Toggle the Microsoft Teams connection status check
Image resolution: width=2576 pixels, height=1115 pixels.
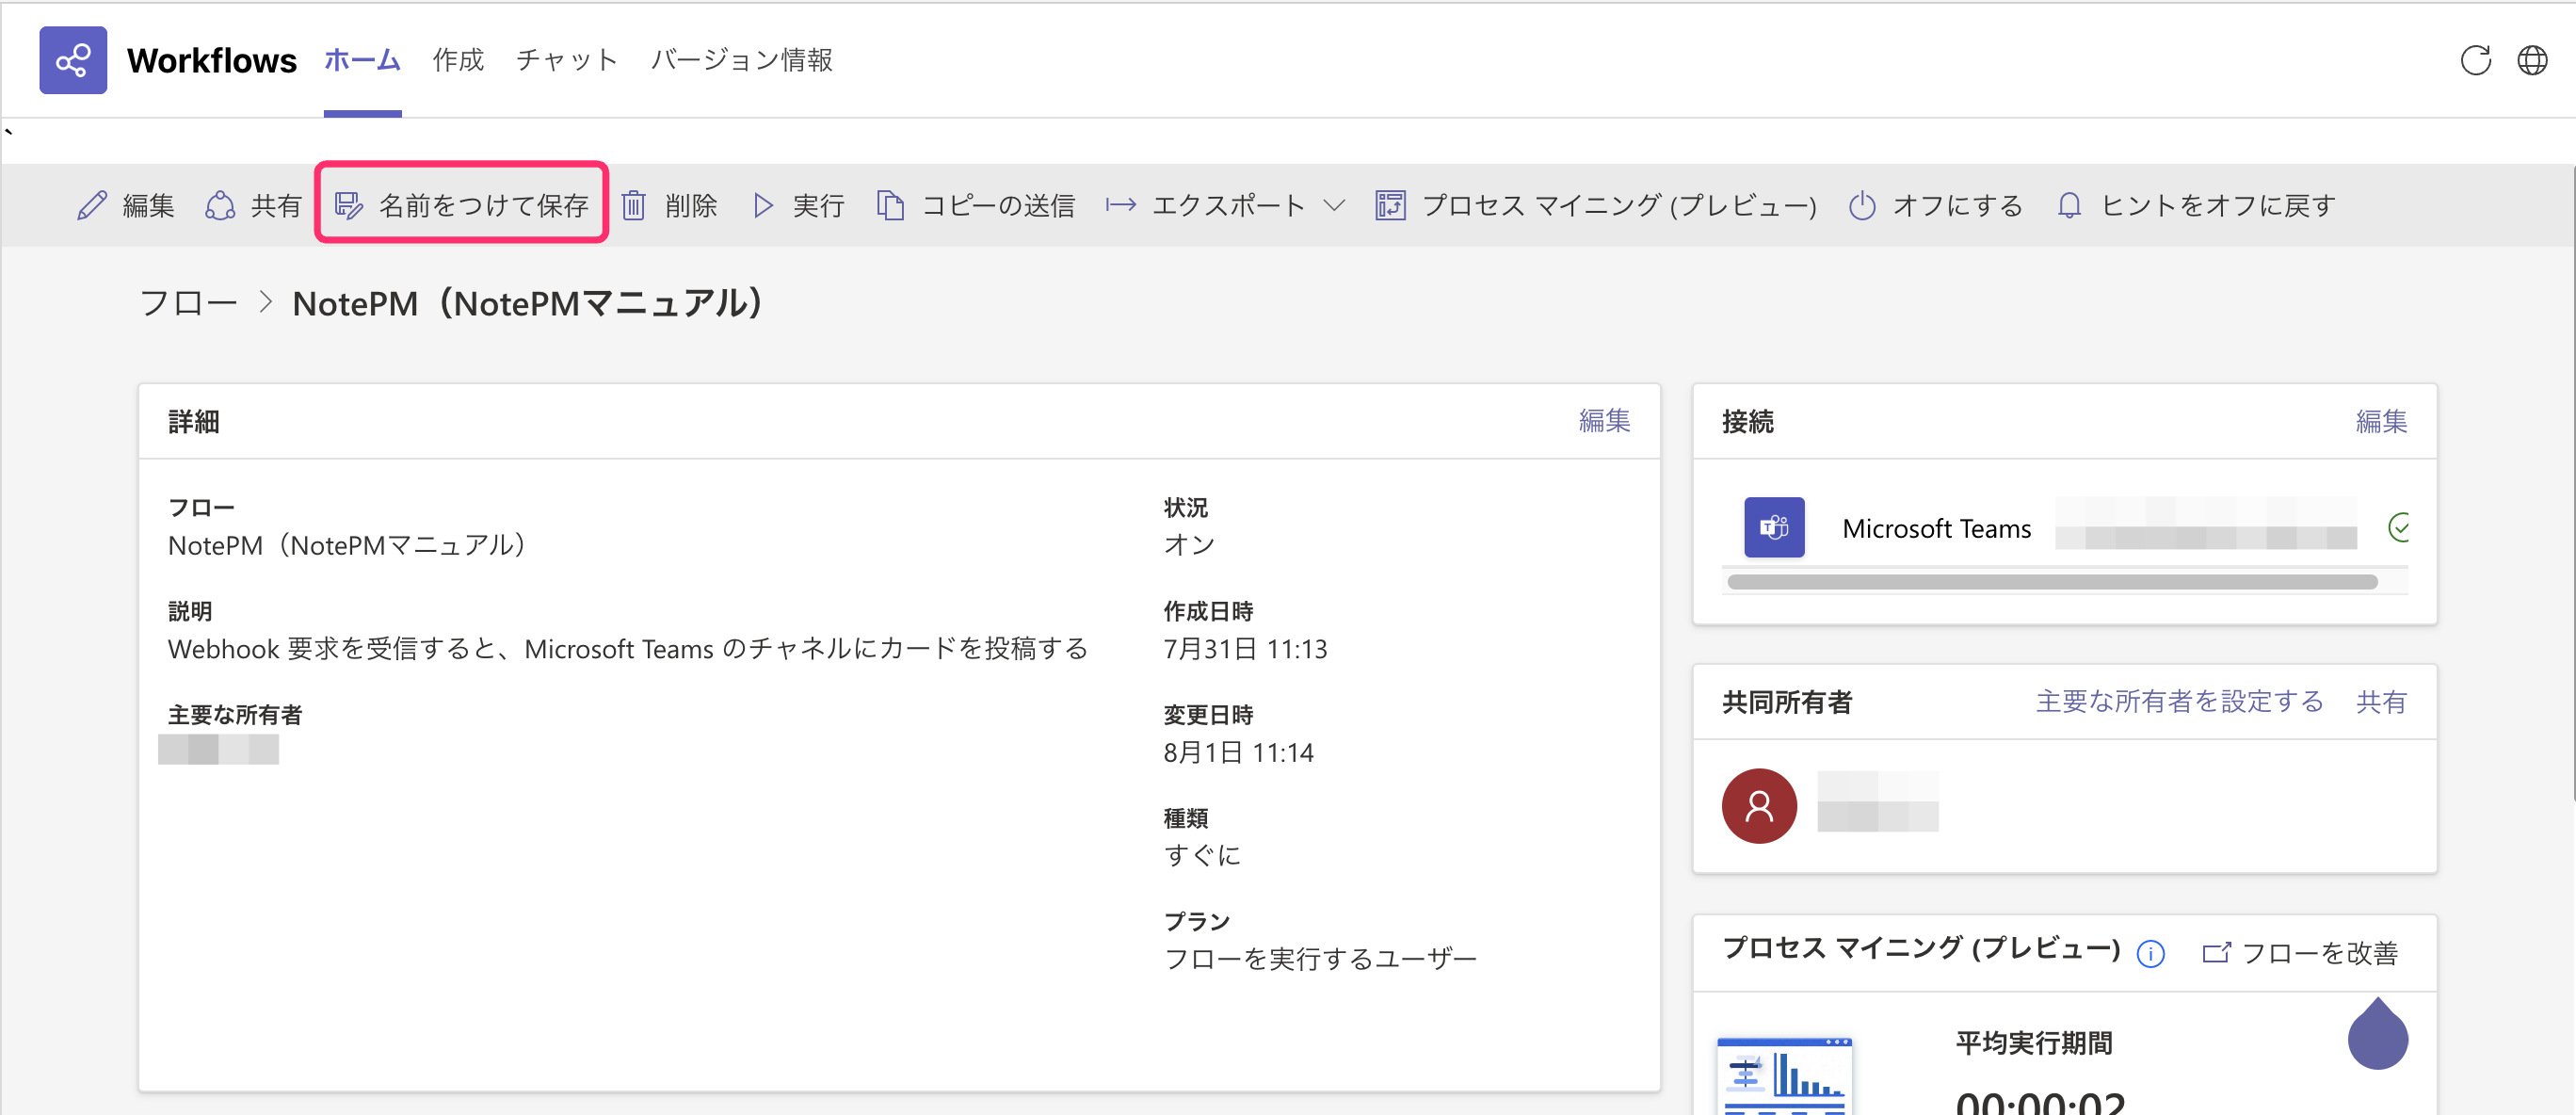(x=2402, y=527)
